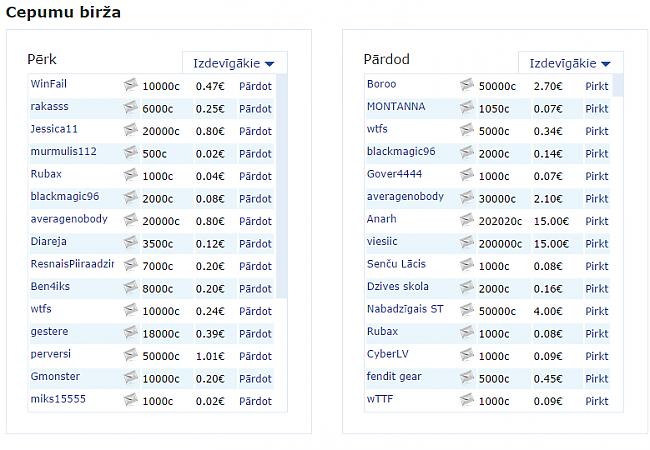Click the envelope icon beside perversi
This screenshot has height=450, width=650.
130,355
